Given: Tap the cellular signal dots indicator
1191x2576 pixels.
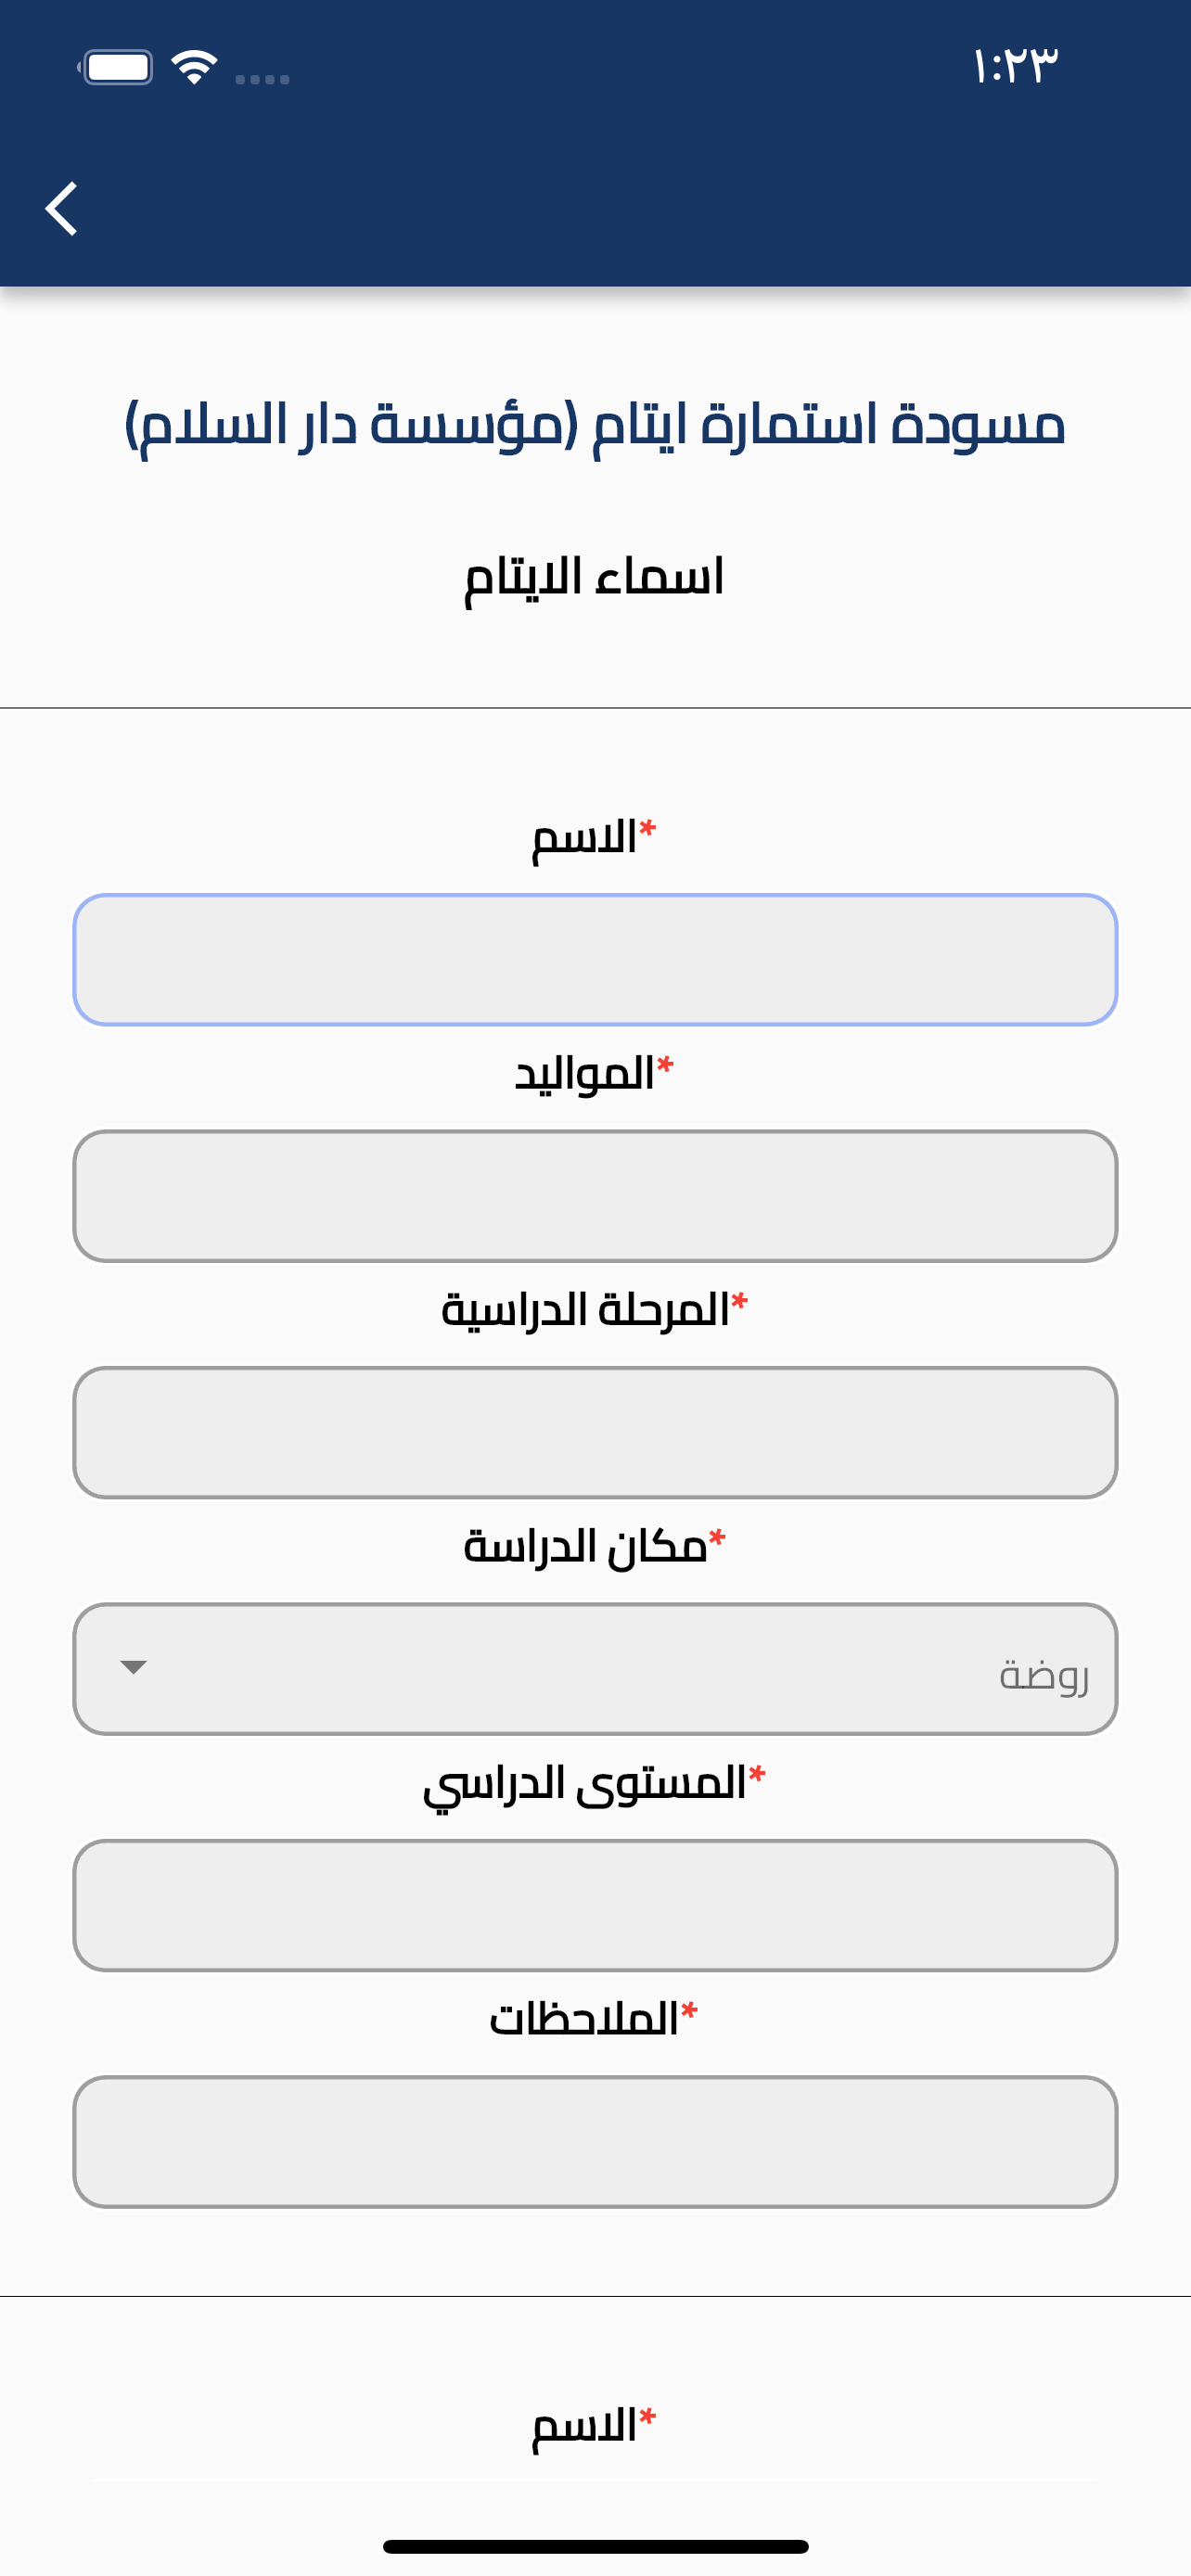Looking at the screenshot, I should click(263, 79).
